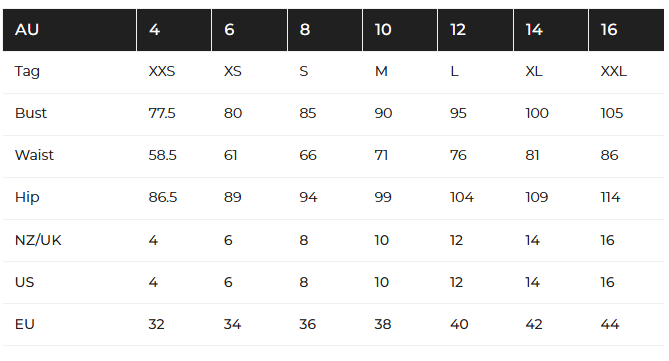
Task: Click the NZ/UK row label
Action: tap(70, 240)
